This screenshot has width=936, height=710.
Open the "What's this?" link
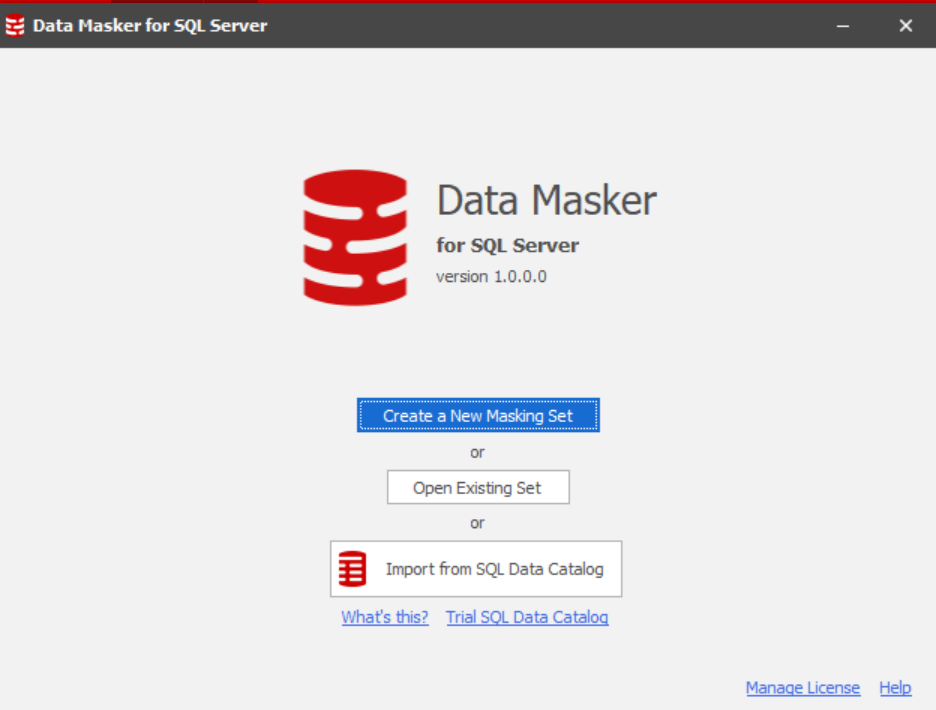(x=385, y=617)
